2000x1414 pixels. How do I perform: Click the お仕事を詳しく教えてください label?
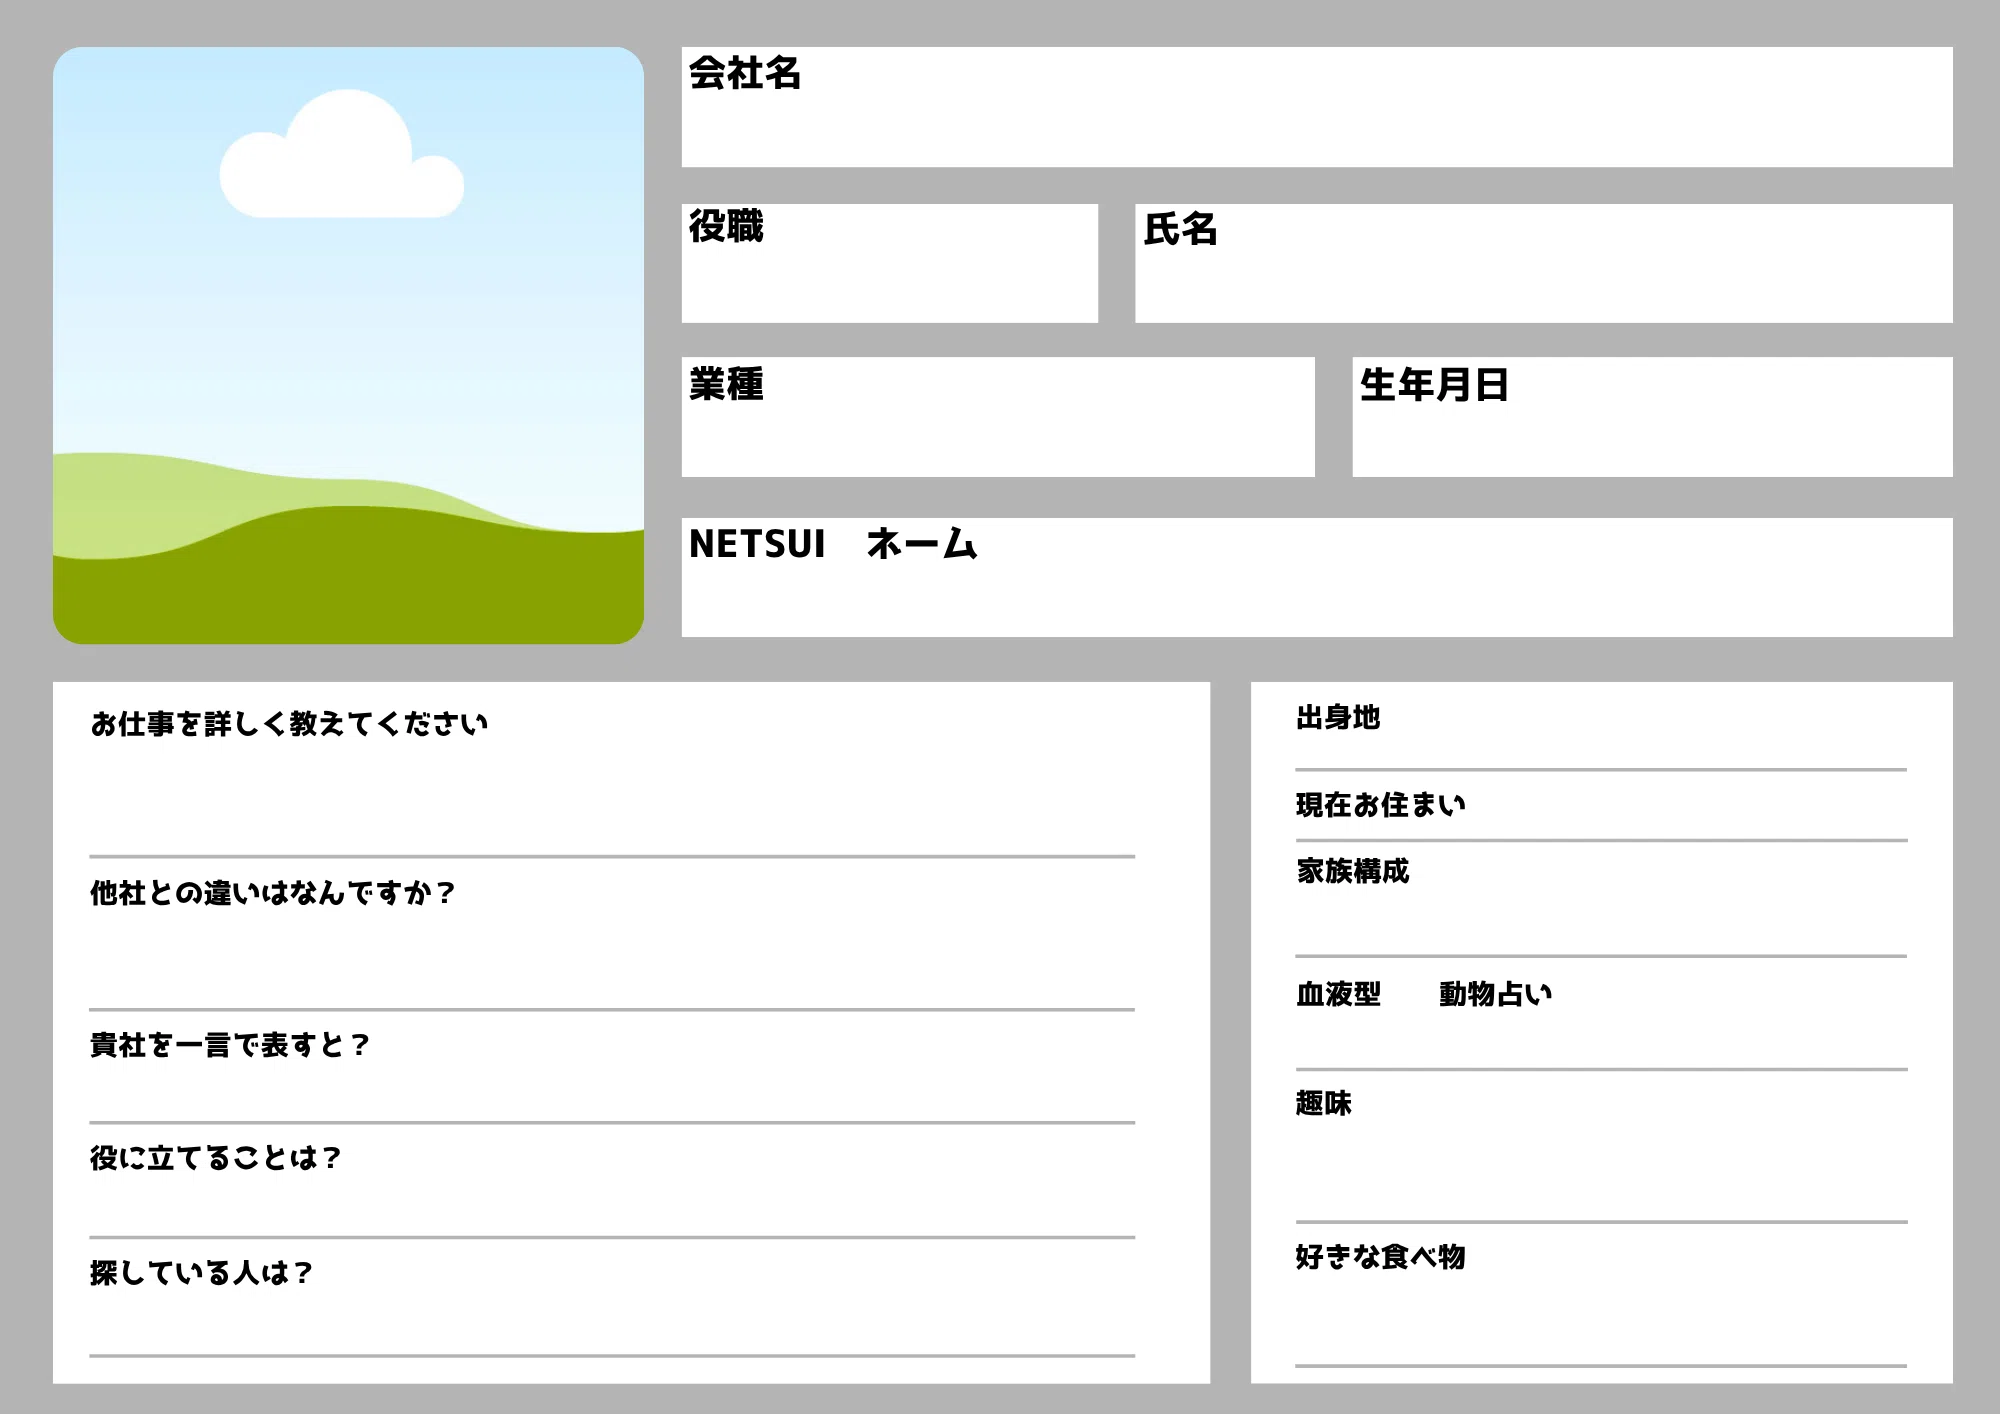(289, 723)
